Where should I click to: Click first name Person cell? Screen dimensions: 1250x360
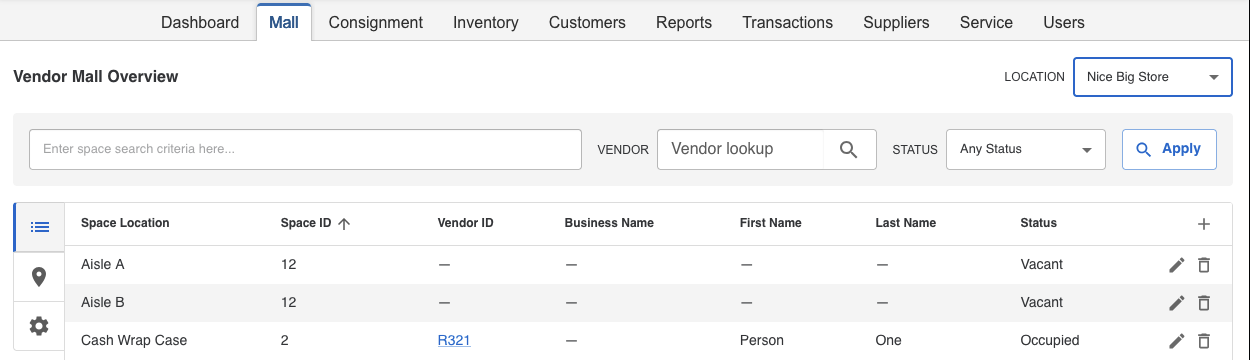tap(762, 340)
